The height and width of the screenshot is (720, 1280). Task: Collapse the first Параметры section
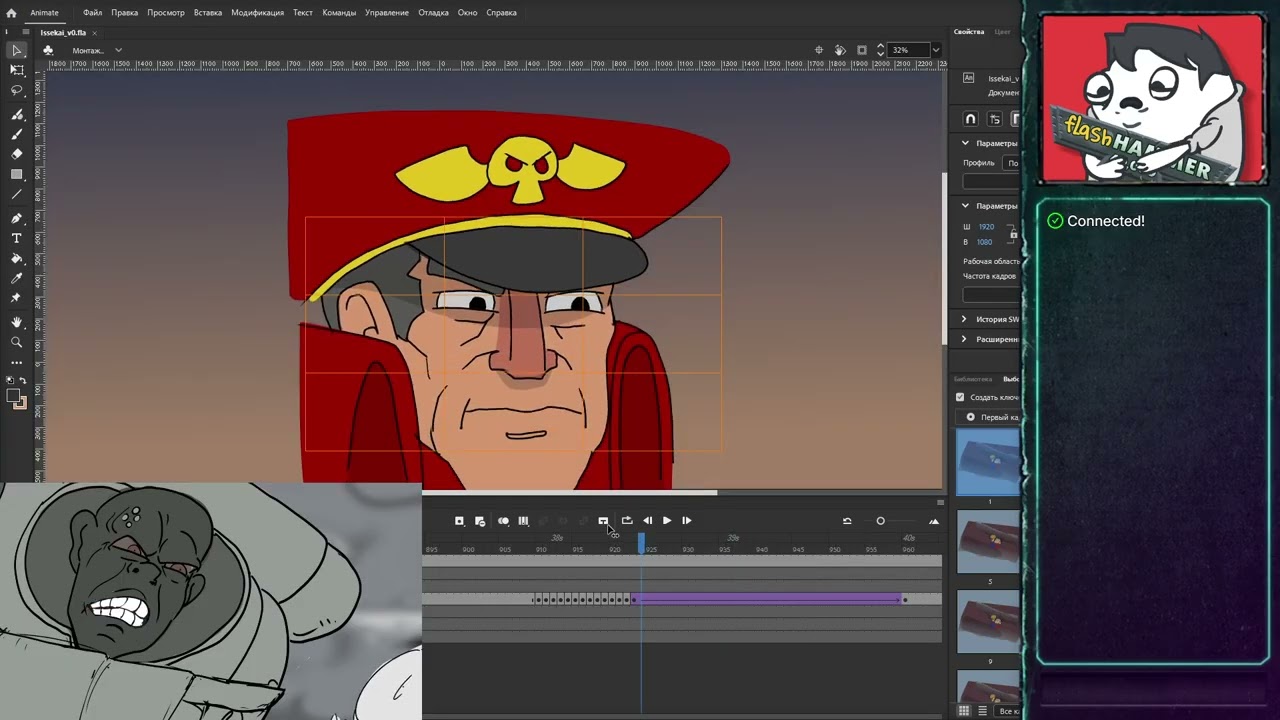click(x=966, y=143)
